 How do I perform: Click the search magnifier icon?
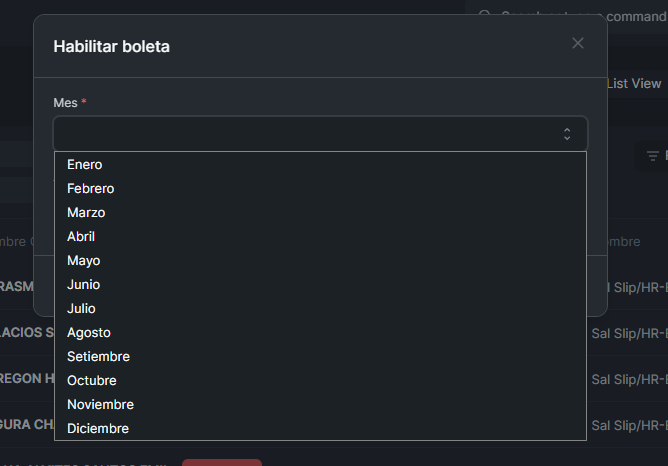tap(485, 15)
